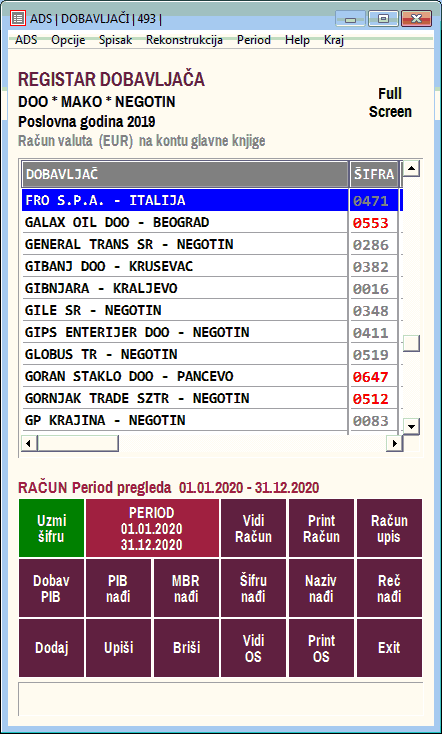Click the Print OS button

click(x=321, y=648)
